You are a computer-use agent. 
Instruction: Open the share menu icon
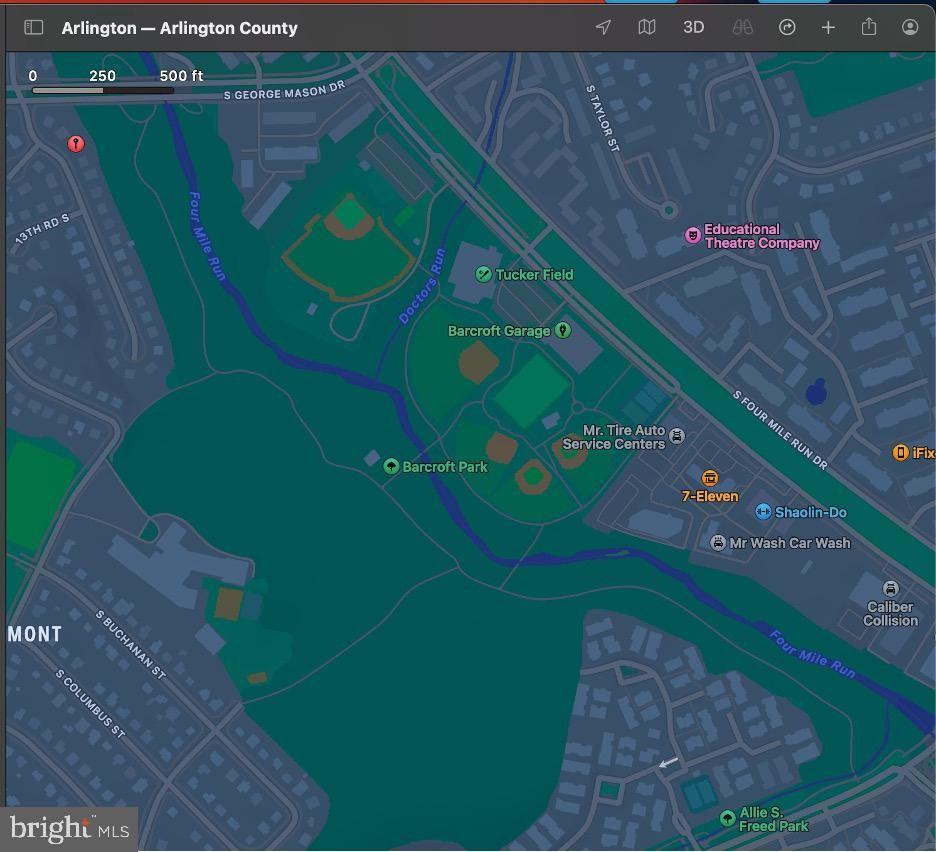click(x=869, y=28)
